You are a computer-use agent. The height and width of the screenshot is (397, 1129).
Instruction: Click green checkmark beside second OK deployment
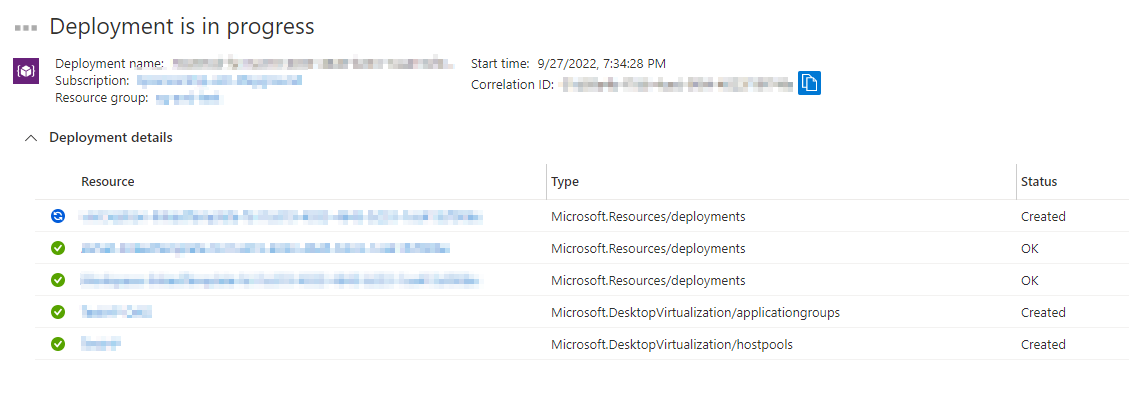click(58, 280)
